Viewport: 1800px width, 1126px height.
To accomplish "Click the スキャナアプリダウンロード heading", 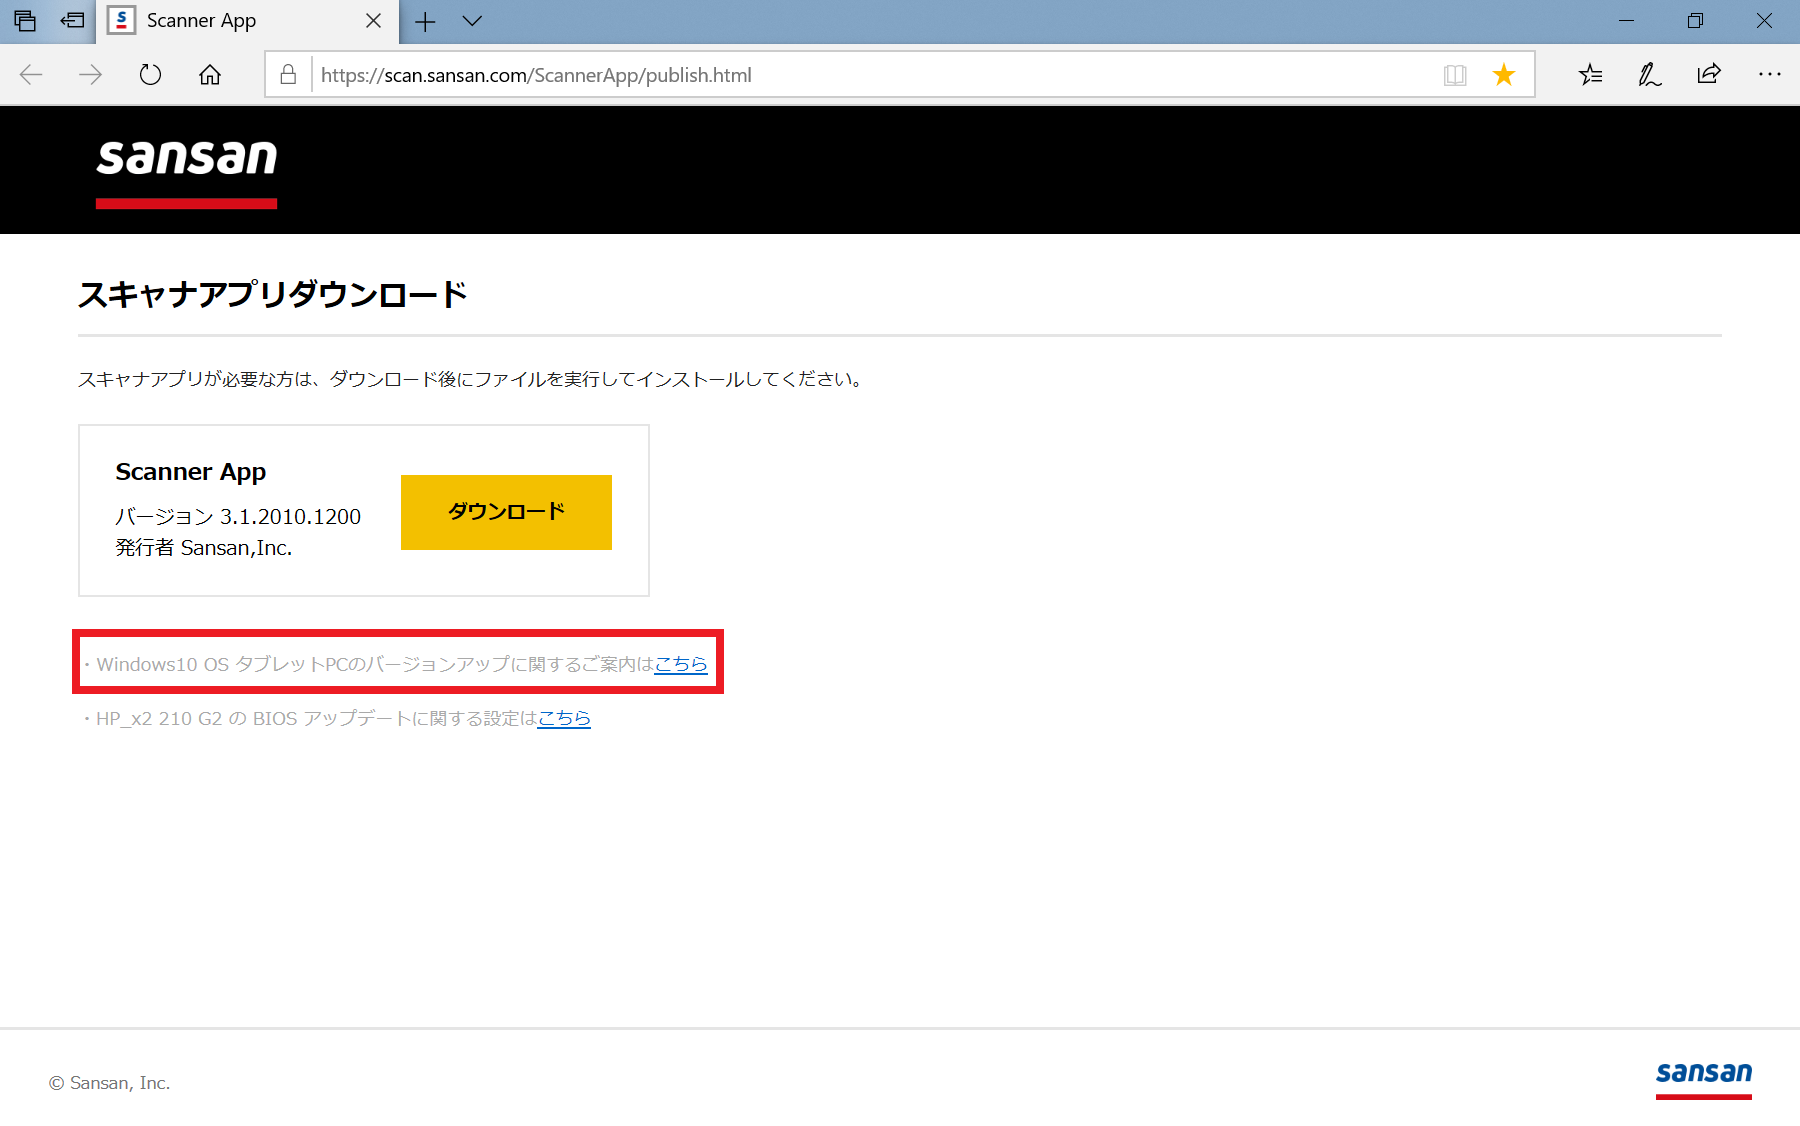I will point(273,295).
